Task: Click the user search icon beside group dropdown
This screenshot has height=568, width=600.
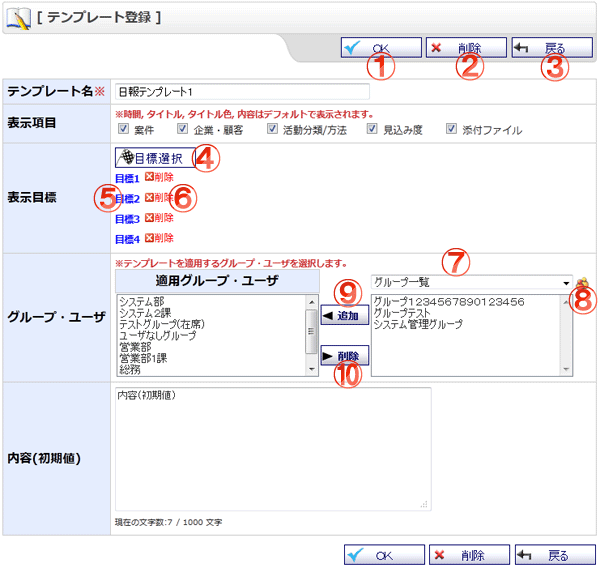Action: click(x=582, y=283)
